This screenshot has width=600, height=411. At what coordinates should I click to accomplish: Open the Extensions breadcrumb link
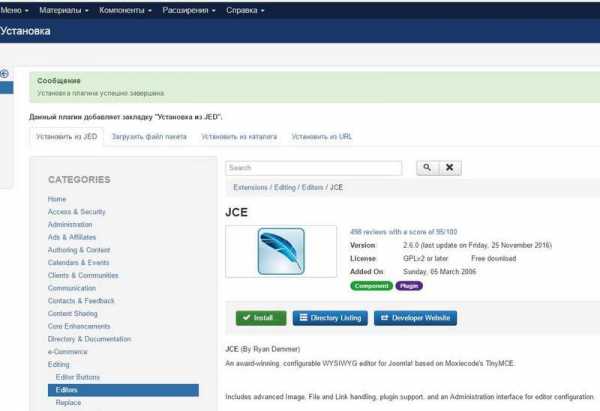pyautogui.click(x=250, y=188)
